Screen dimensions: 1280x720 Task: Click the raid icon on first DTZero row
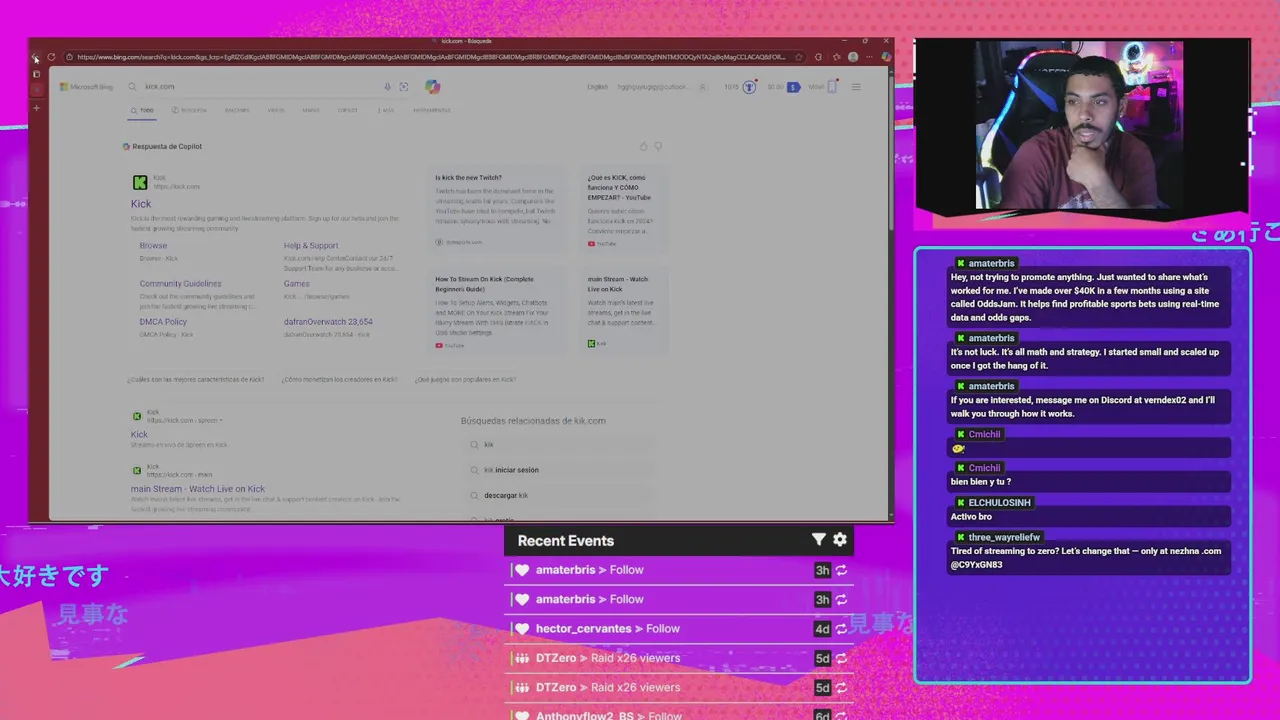point(521,658)
